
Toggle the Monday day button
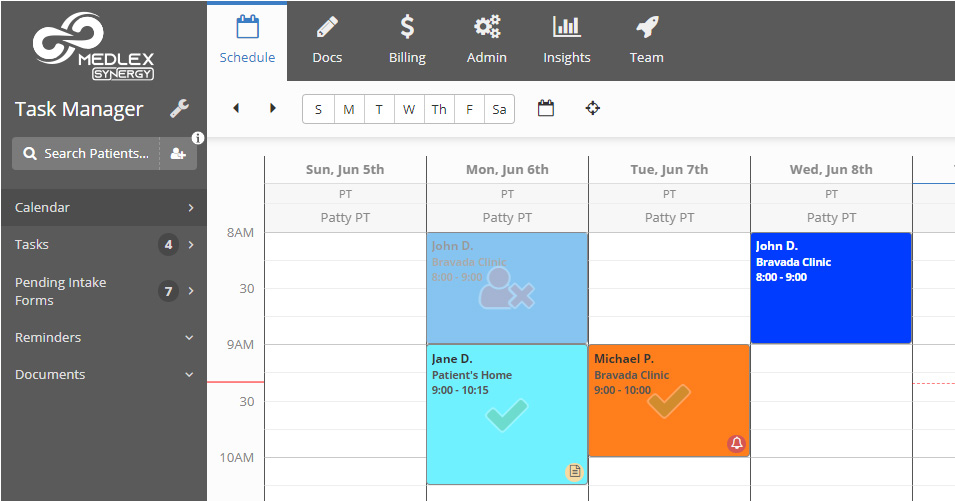point(348,110)
